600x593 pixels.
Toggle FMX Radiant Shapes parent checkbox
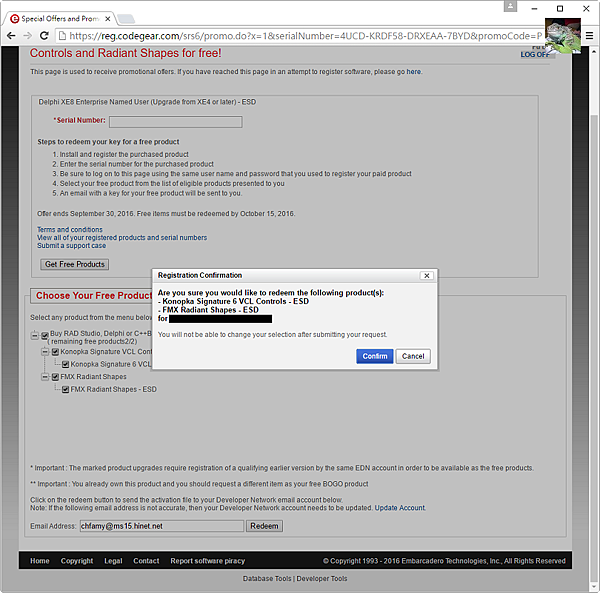[55, 377]
